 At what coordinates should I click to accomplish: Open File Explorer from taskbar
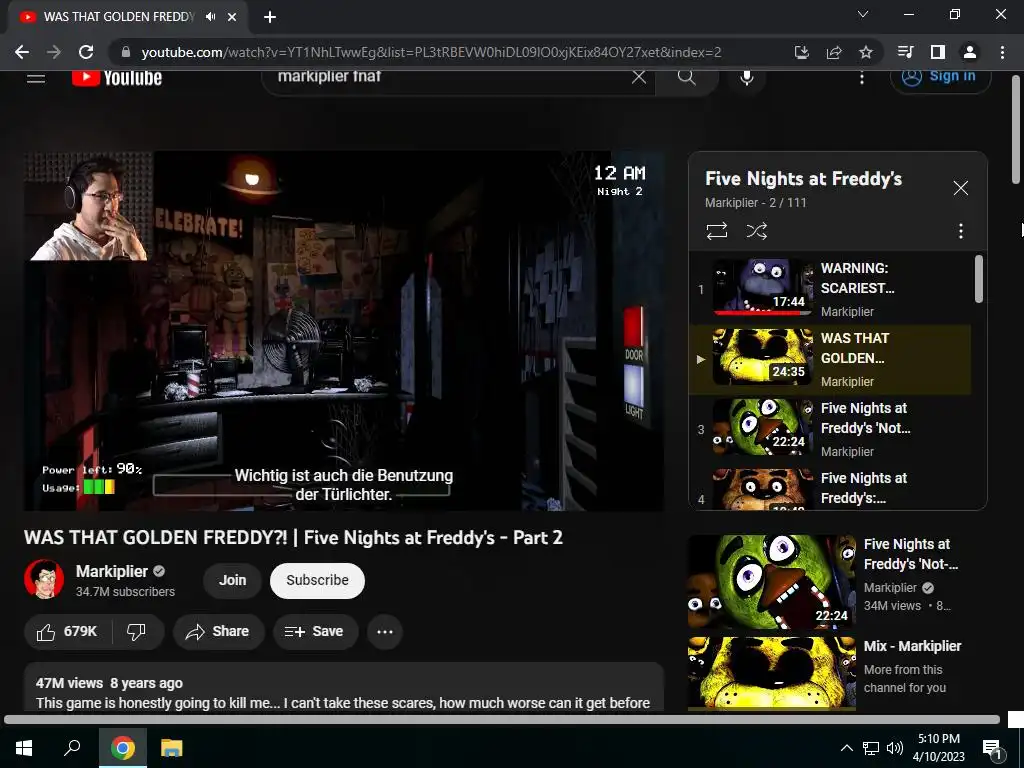pyautogui.click(x=172, y=748)
